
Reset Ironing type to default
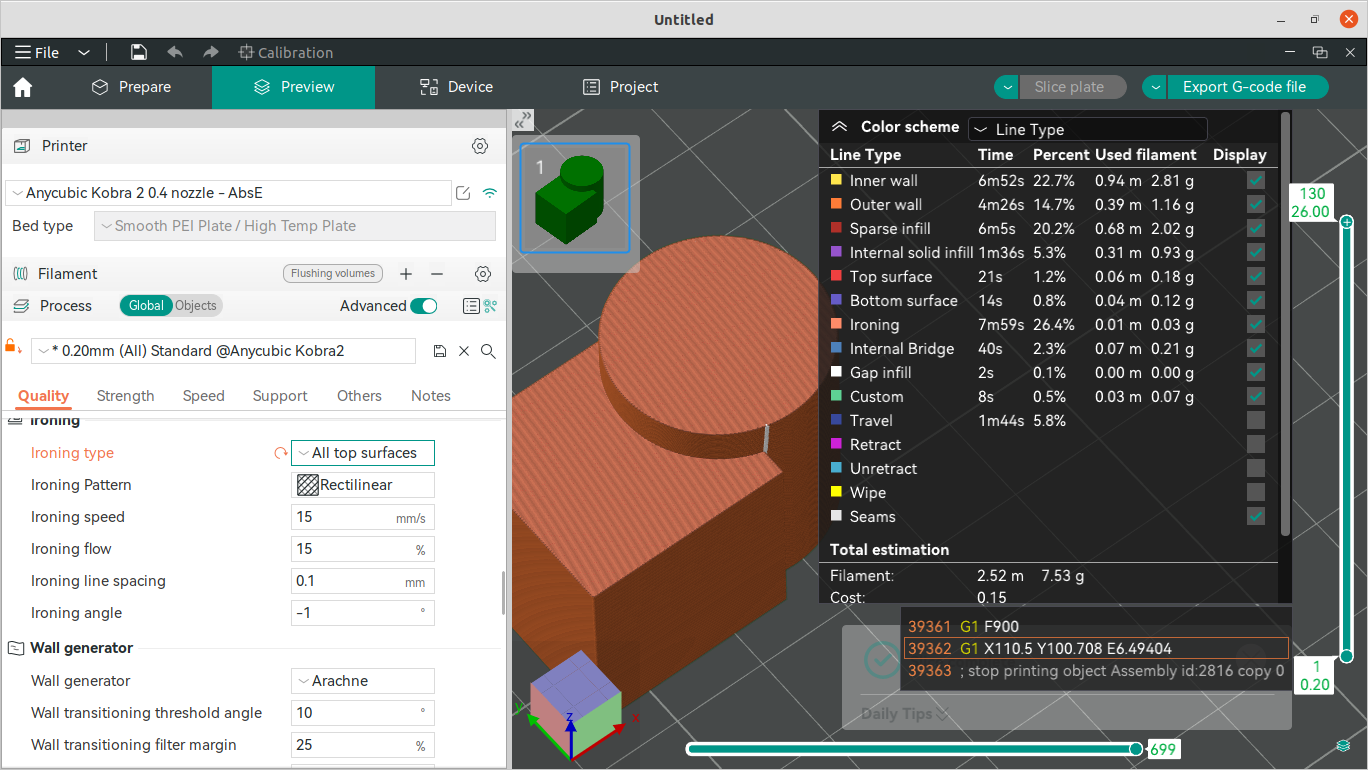(280, 453)
